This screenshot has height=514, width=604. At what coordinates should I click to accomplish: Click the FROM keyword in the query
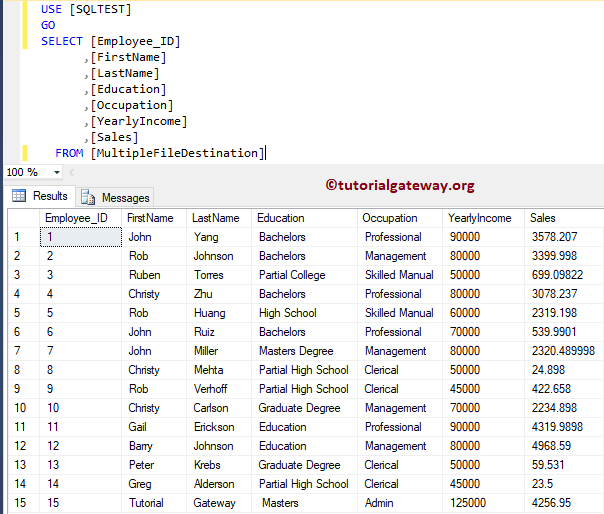pyautogui.click(x=69, y=153)
